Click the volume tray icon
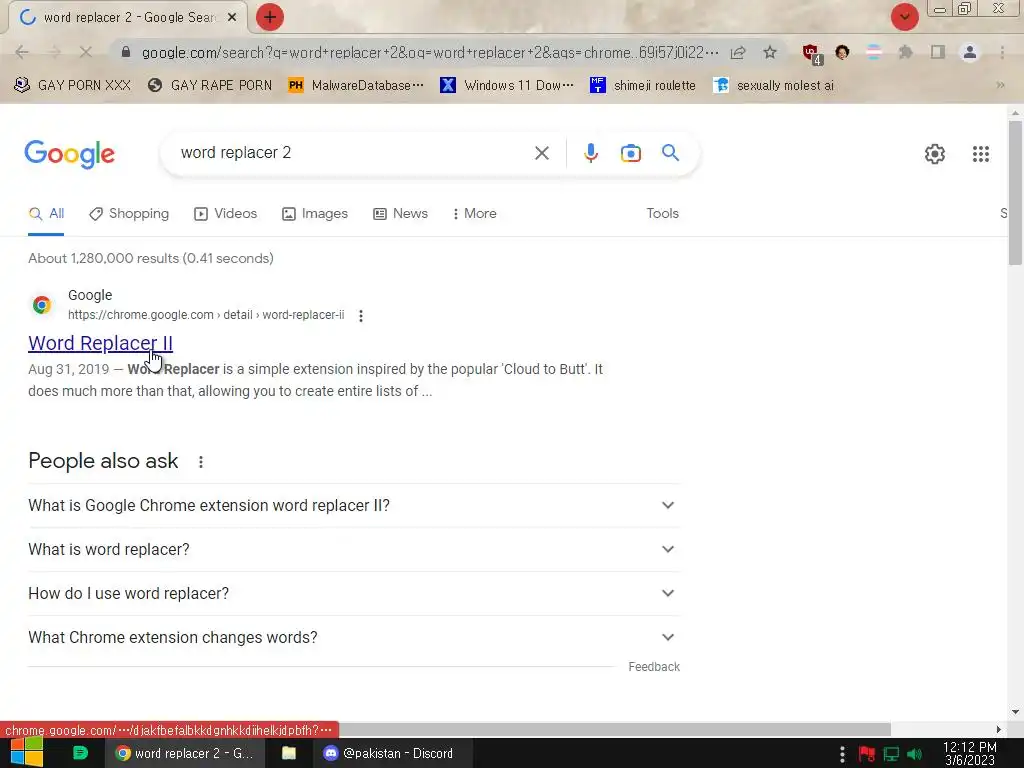The width and height of the screenshot is (1024, 768). point(914,754)
